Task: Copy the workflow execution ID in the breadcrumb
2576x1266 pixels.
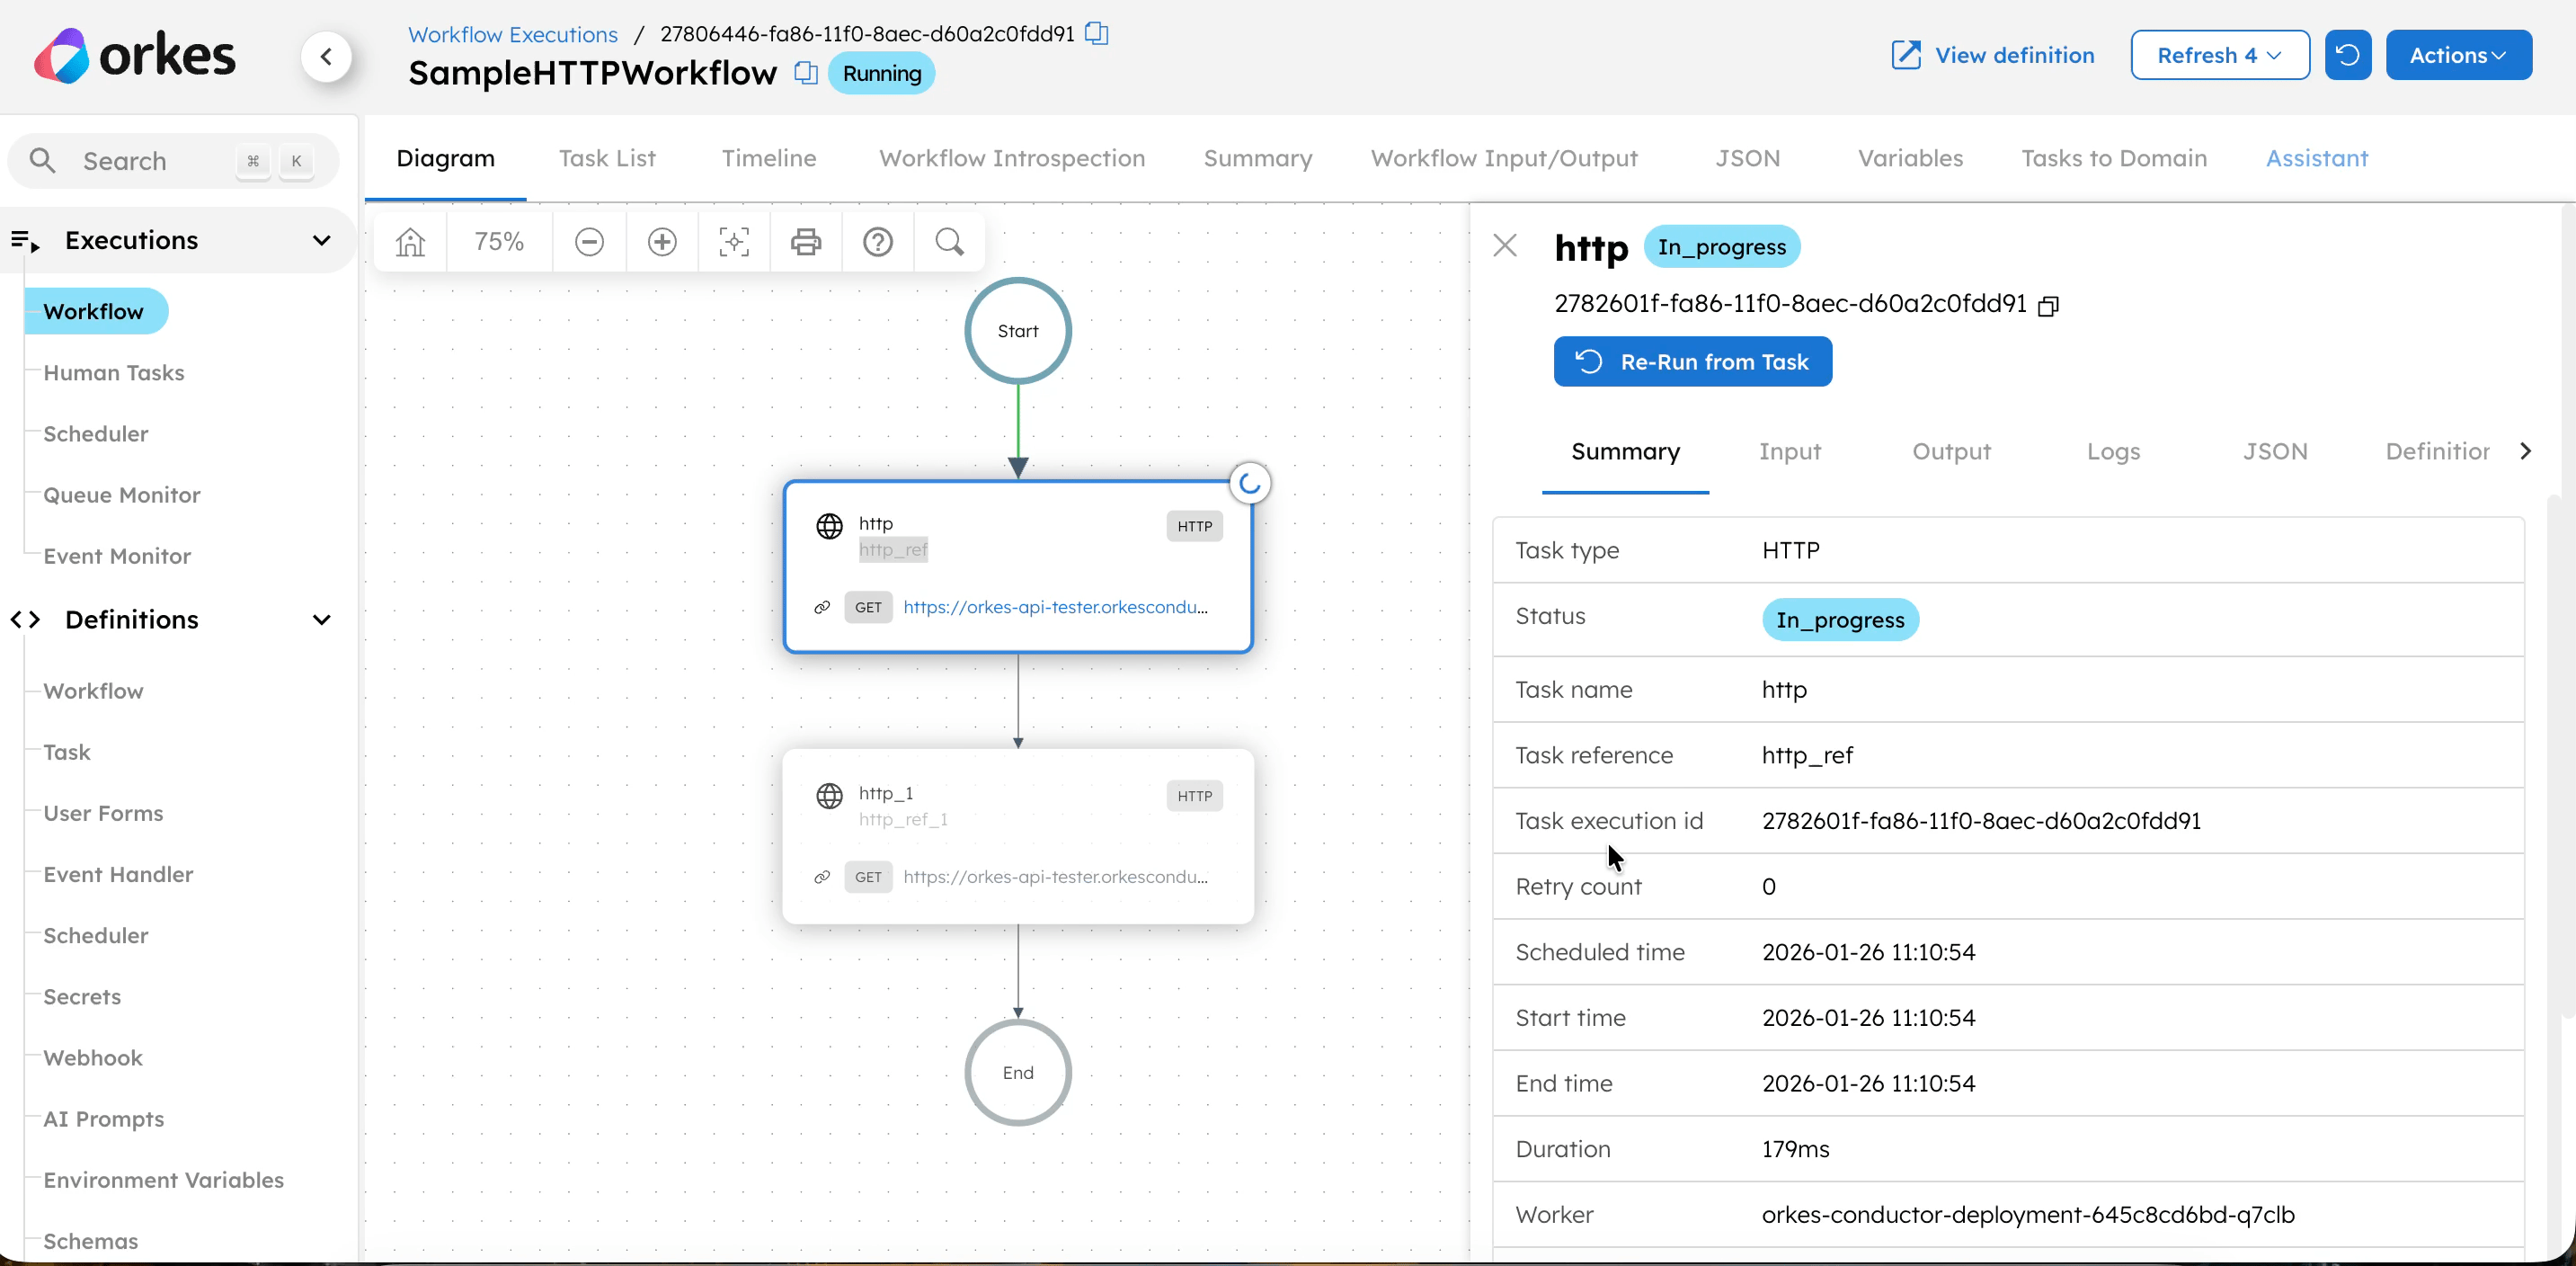Action: 1097,33
